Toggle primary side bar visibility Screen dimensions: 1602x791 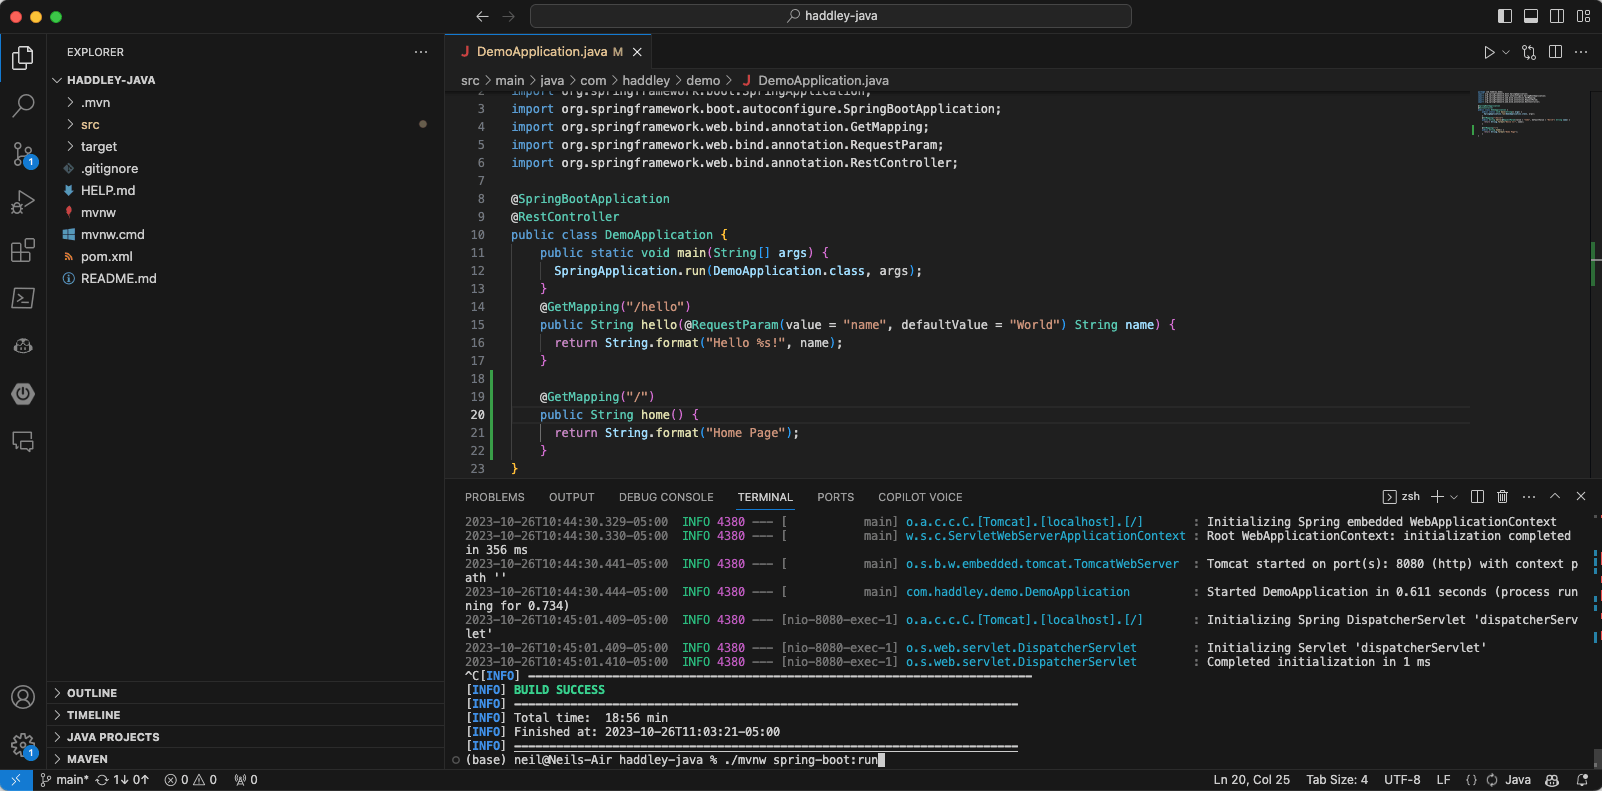(1505, 16)
